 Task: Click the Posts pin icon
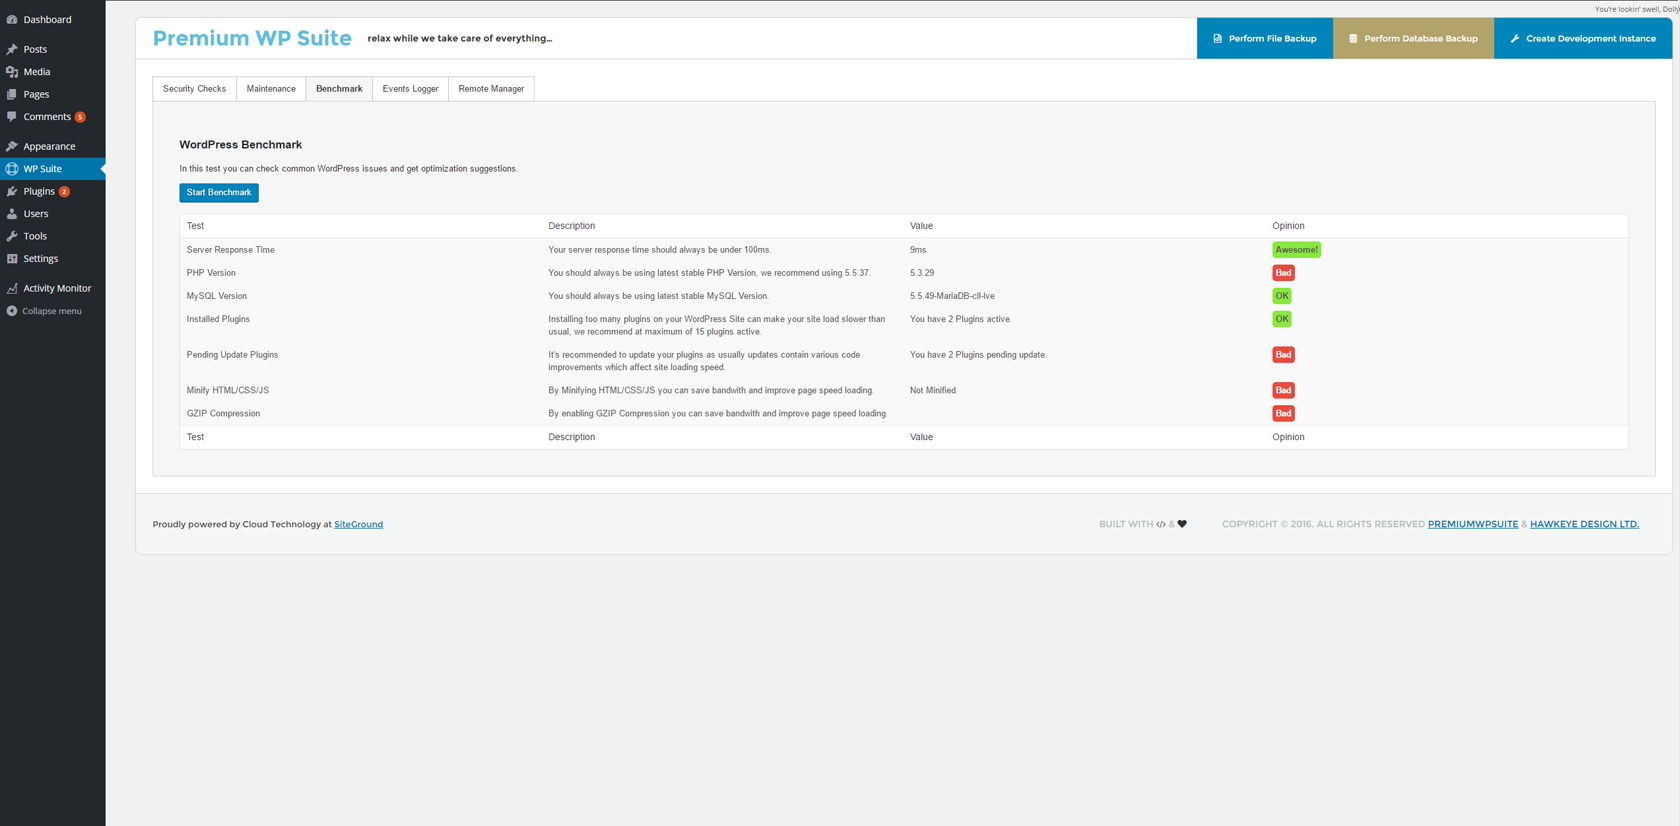coord(12,49)
